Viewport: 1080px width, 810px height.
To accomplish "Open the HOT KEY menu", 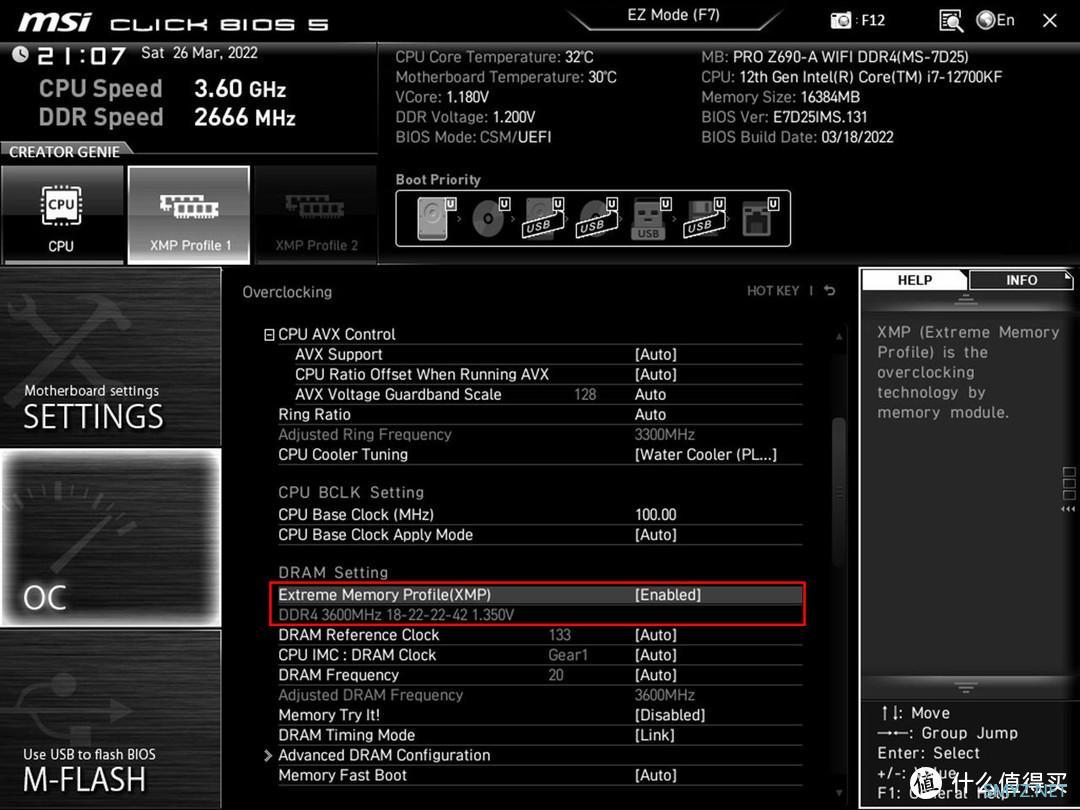I will 773,291.
